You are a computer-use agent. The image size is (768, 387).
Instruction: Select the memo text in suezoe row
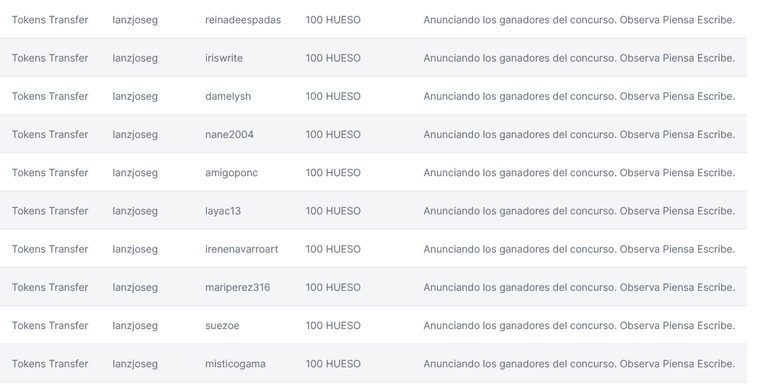coord(579,326)
